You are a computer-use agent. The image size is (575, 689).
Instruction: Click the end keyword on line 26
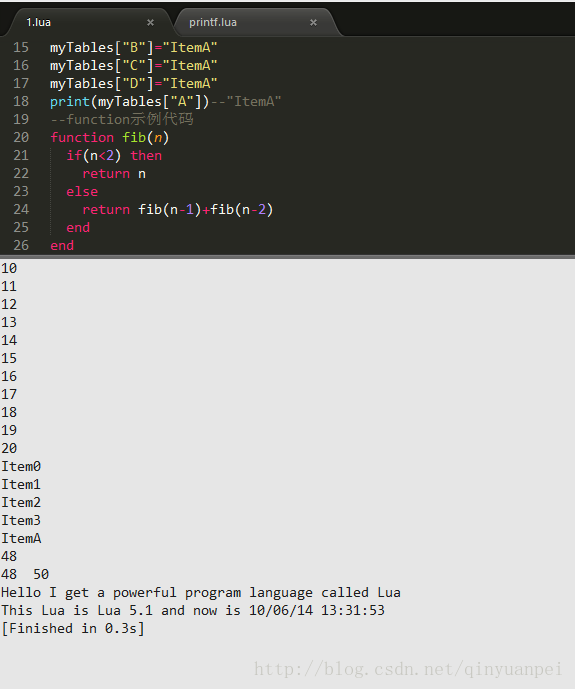point(62,246)
